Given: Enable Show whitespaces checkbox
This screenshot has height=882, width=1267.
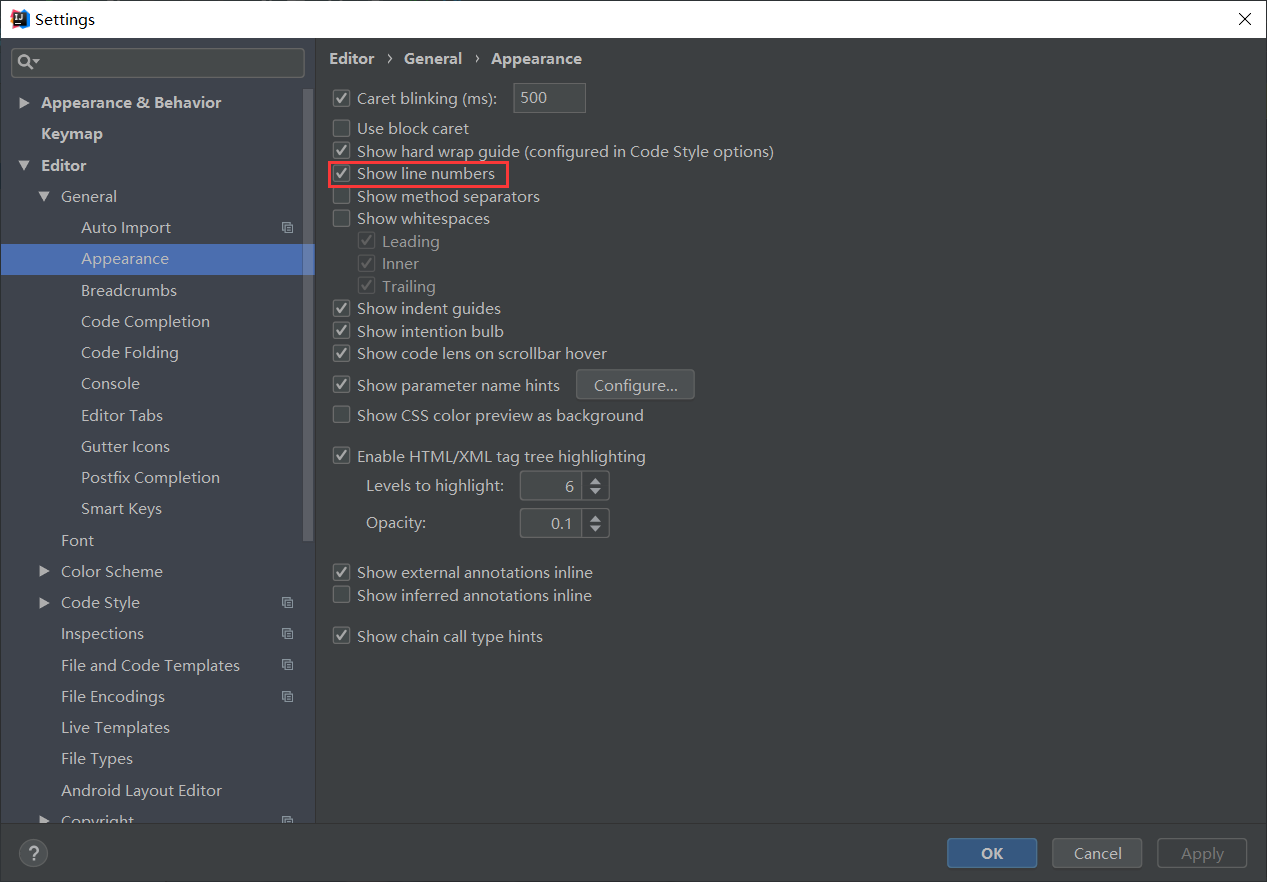Looking at the screenshot, I should click(342, 218).
